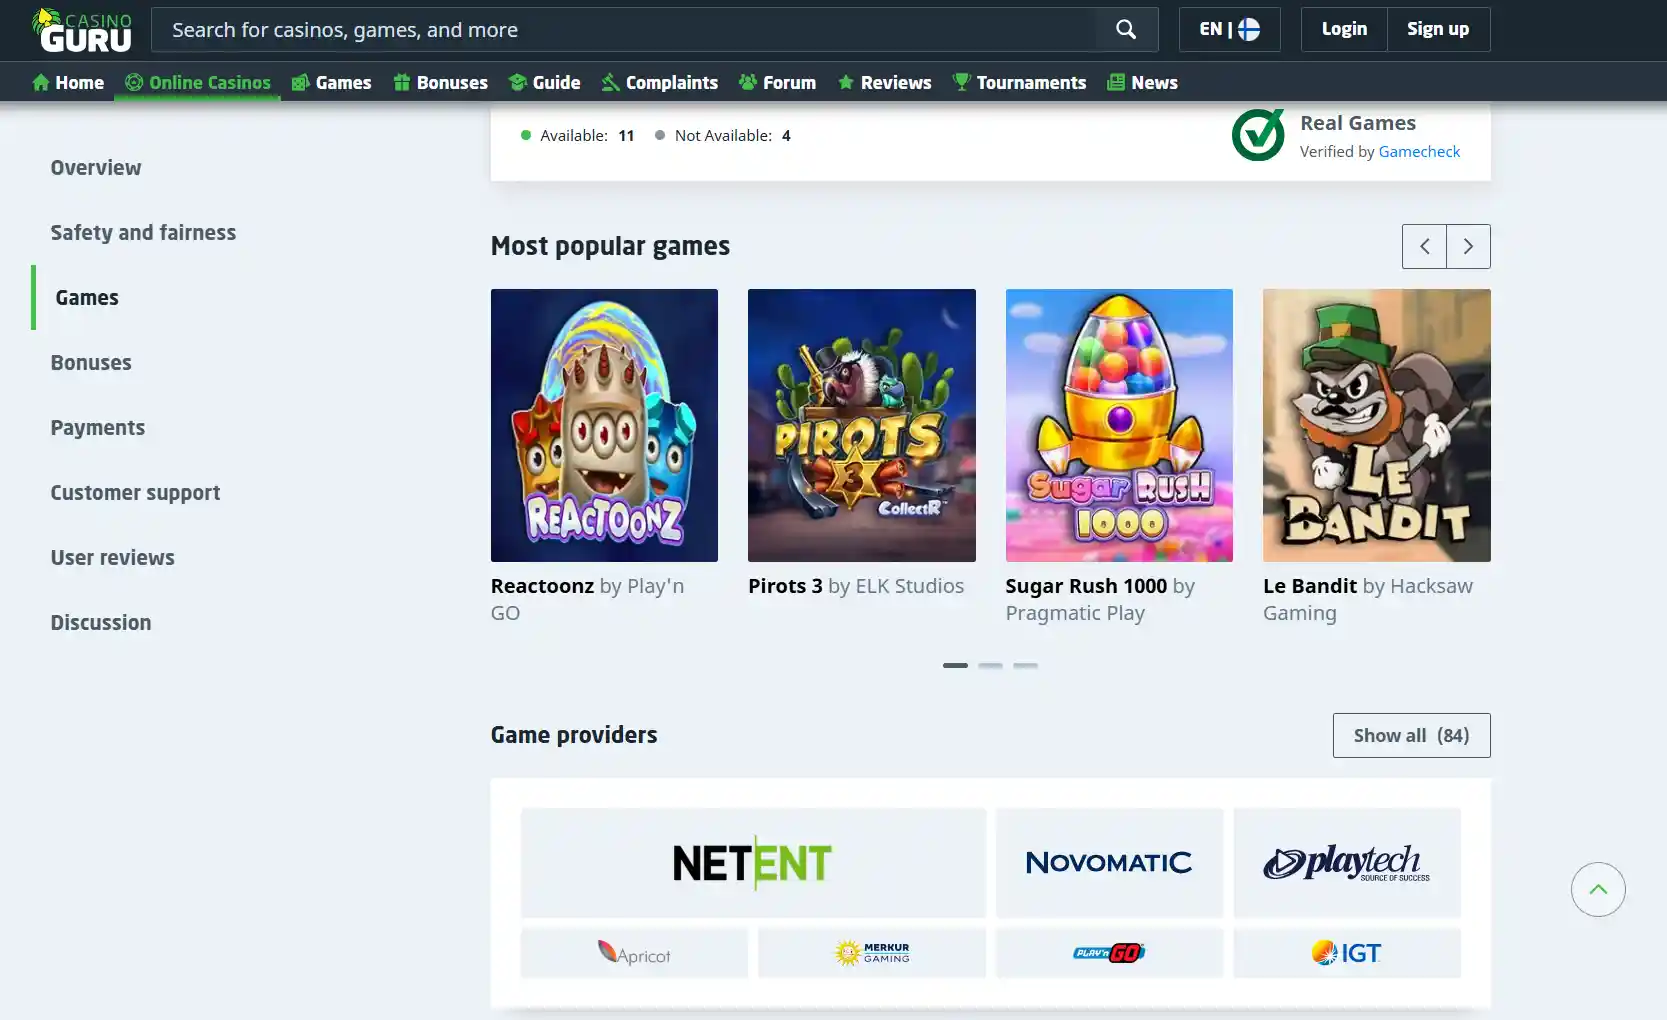
Task: Open the EN language selector
Action: tap(1229, 30)
